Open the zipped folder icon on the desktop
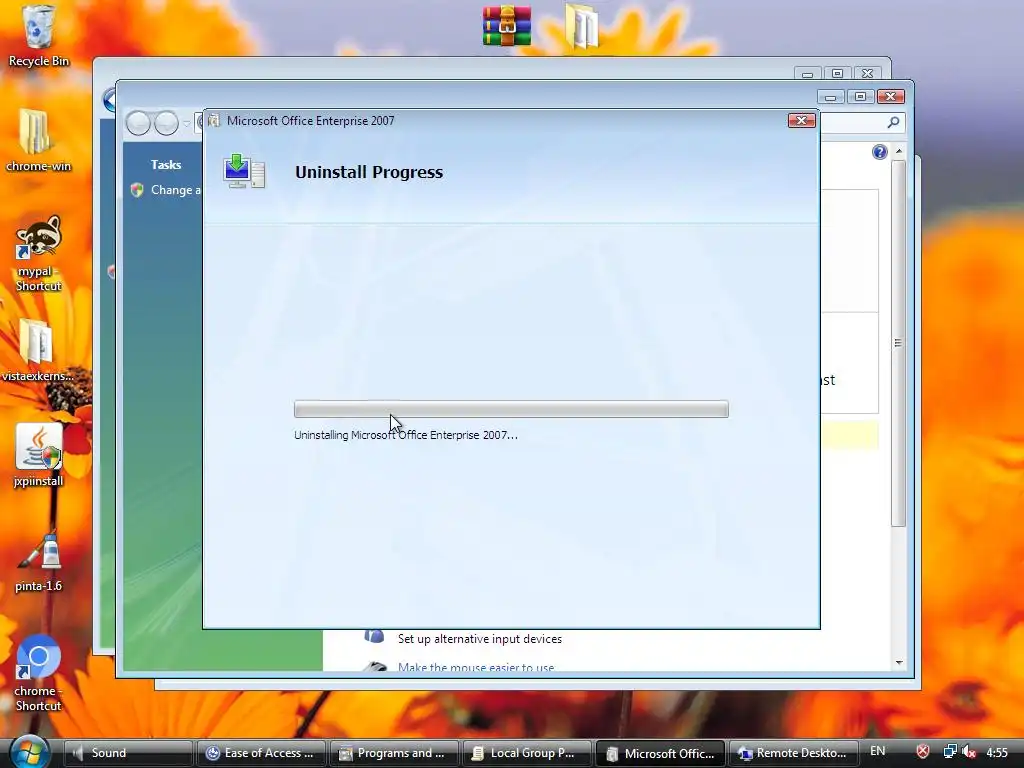Screen dimensions: 1024x768 (x=581, y=26)
